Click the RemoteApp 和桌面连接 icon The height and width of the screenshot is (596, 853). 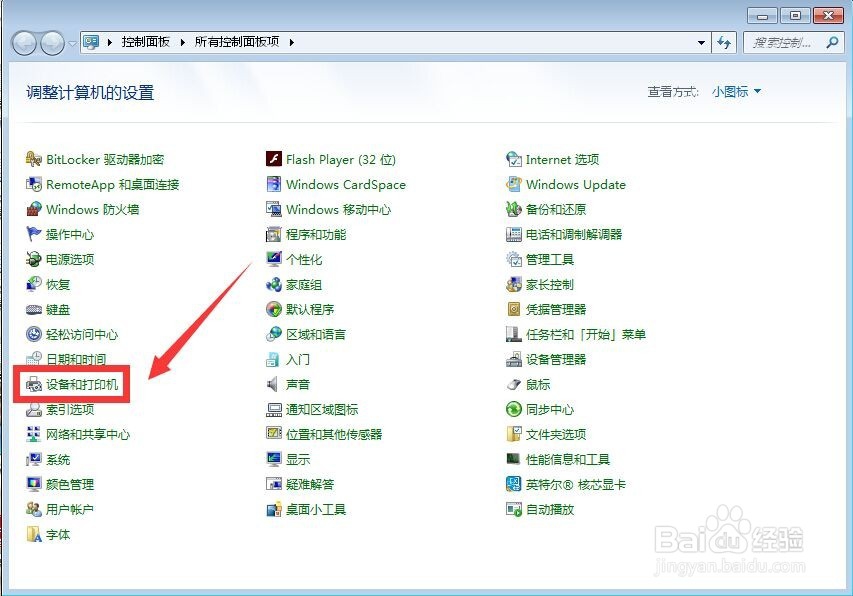(34, 184)
